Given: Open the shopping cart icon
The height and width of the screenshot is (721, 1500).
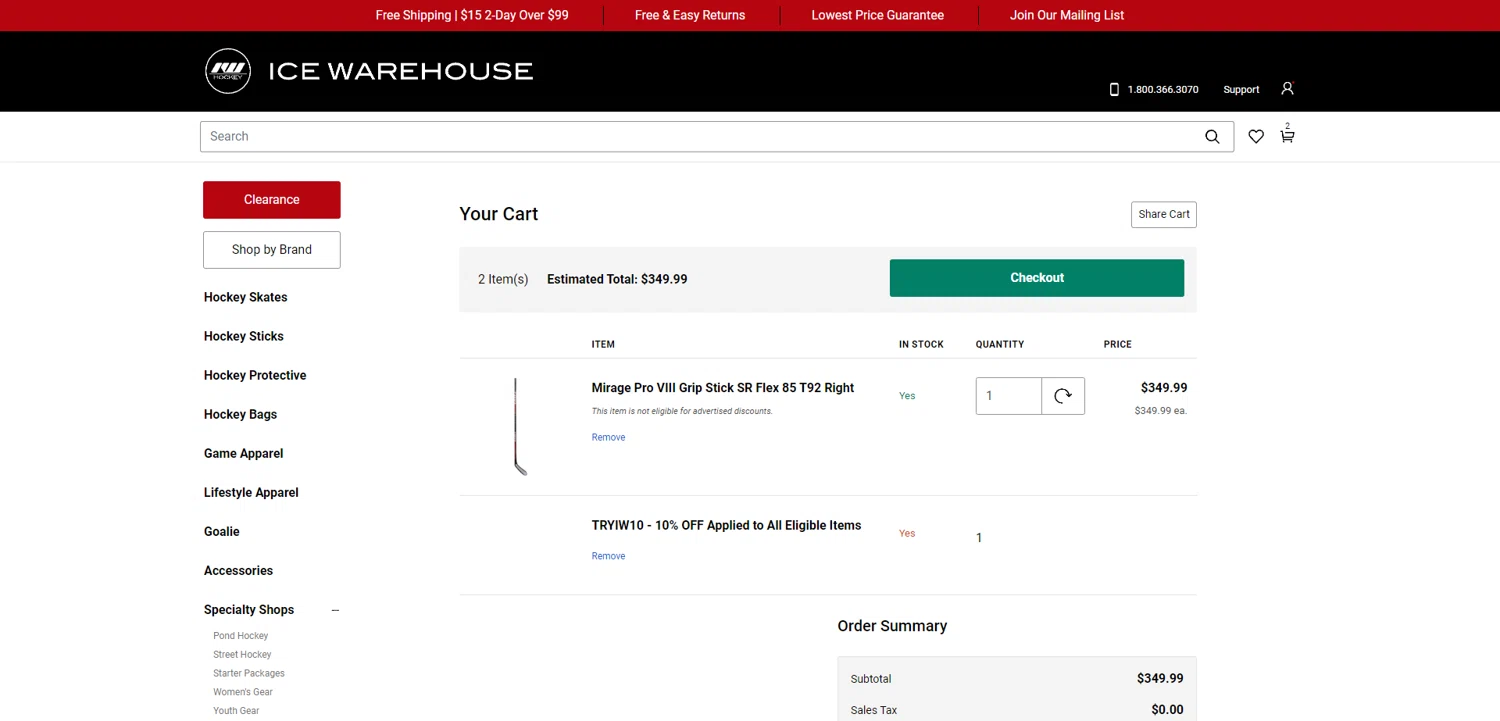Looking at the screenshot, I should (x=1287, y=134).
